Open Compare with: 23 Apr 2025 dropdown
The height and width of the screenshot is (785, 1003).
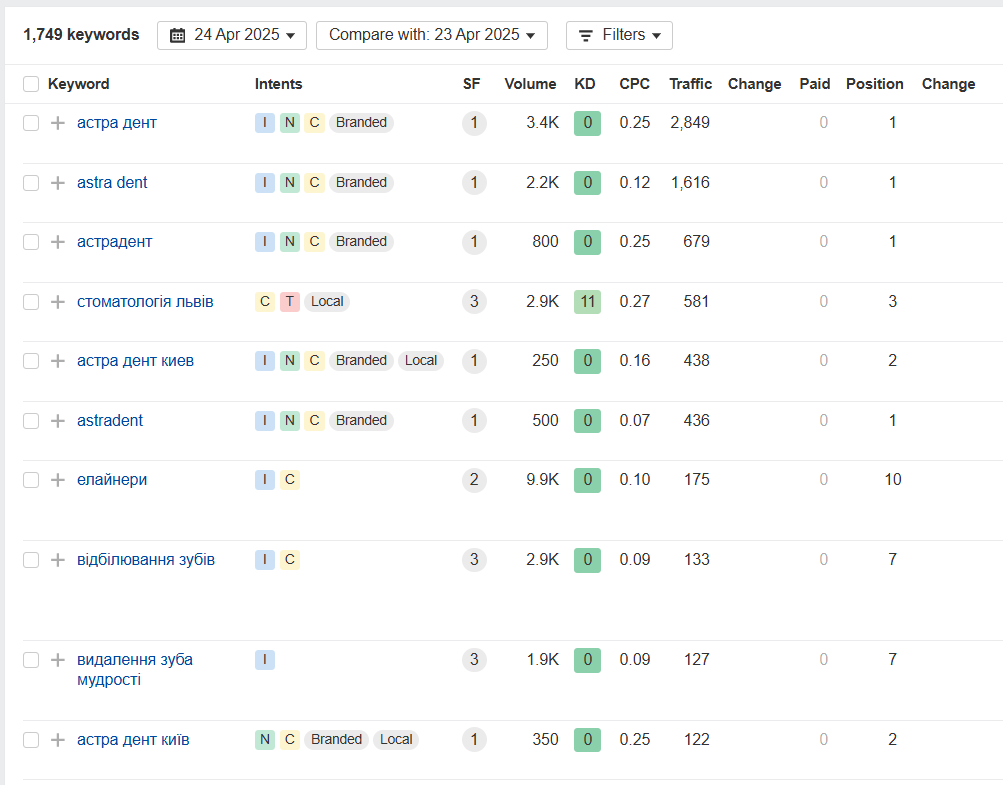point(432,35)
